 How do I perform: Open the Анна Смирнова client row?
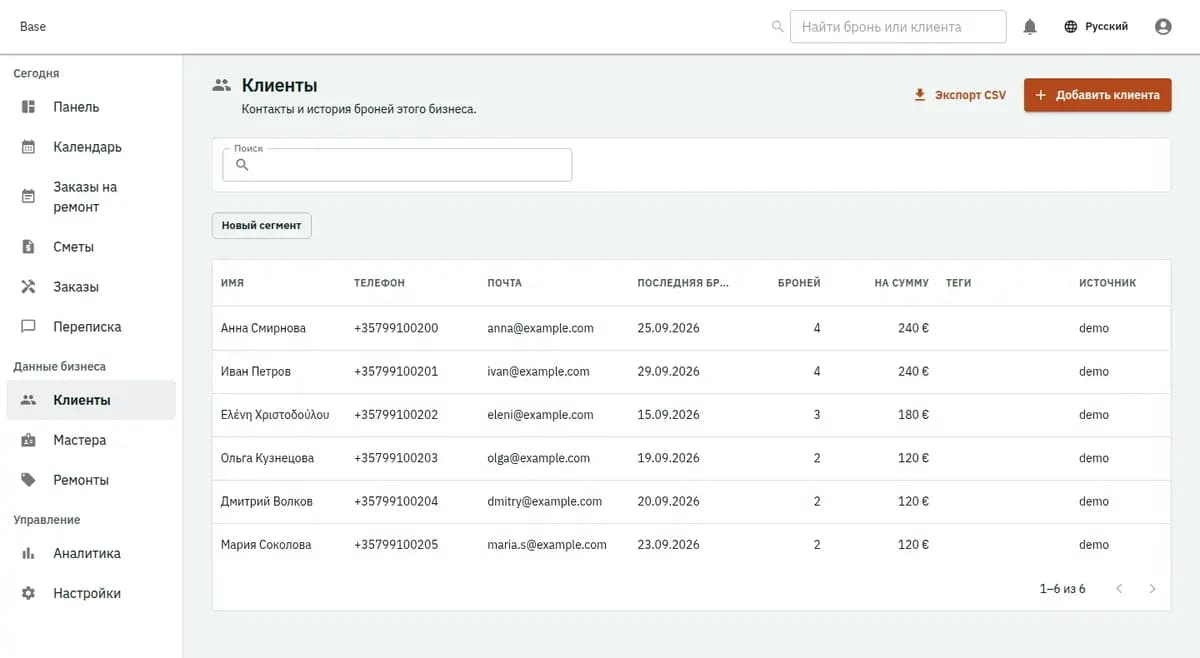691,328
